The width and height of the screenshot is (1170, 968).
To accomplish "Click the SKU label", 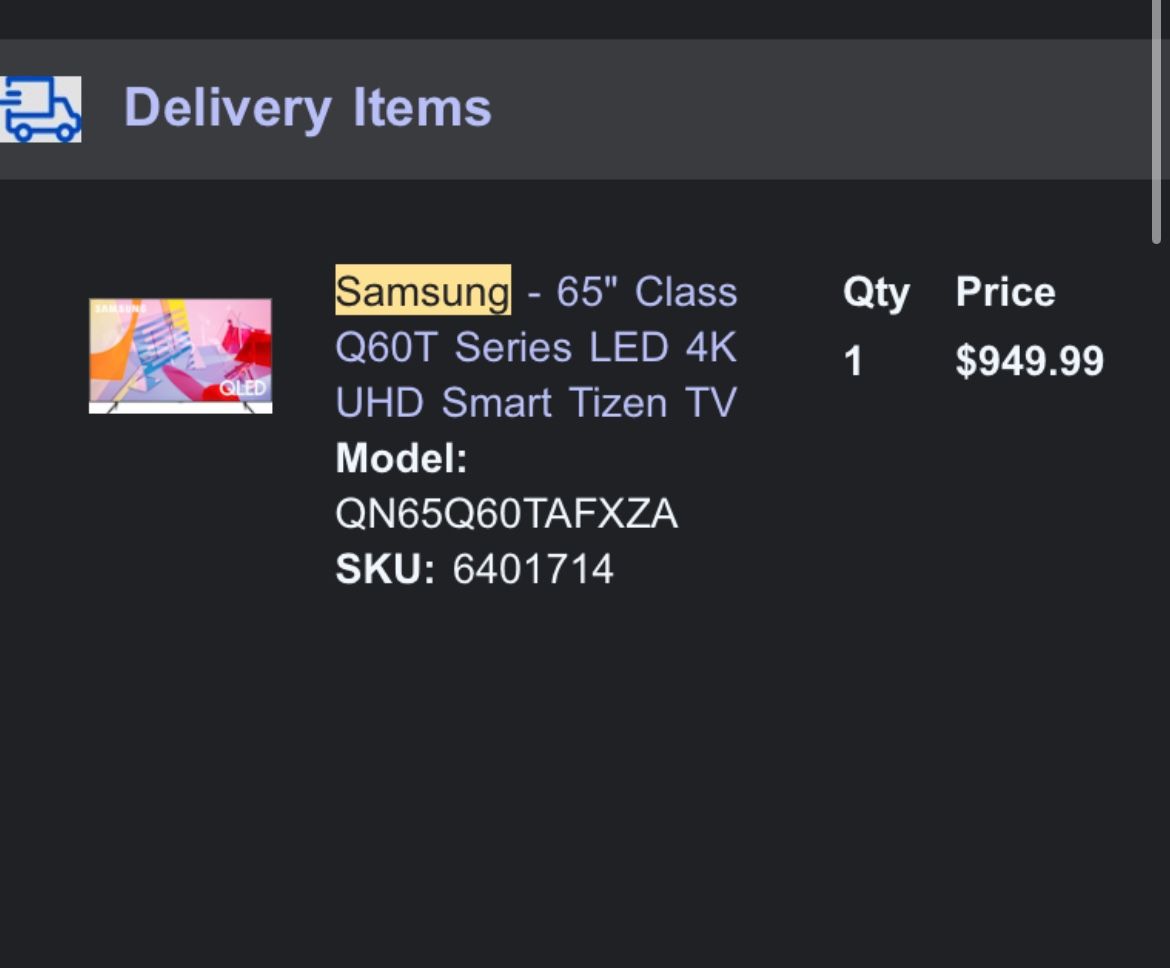I will click(385, 569).
